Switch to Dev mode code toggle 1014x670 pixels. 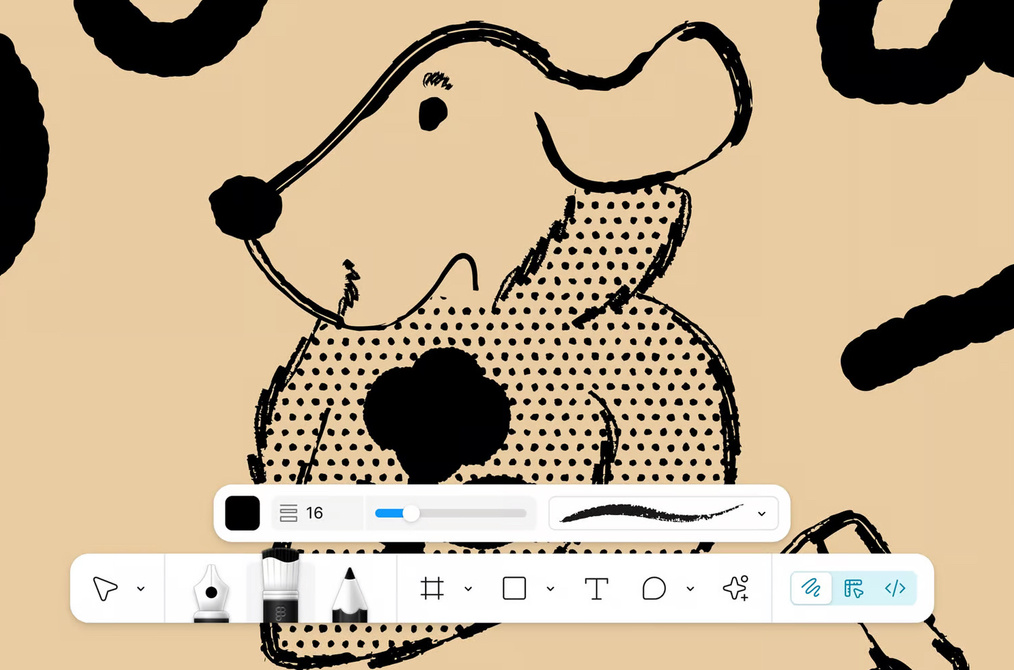pos(895,588)
